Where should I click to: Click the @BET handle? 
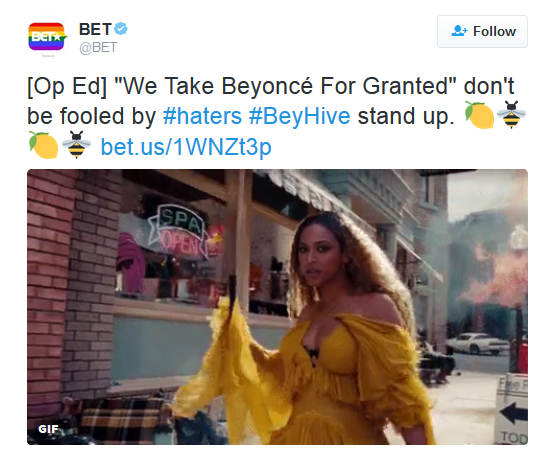(98, 47)
